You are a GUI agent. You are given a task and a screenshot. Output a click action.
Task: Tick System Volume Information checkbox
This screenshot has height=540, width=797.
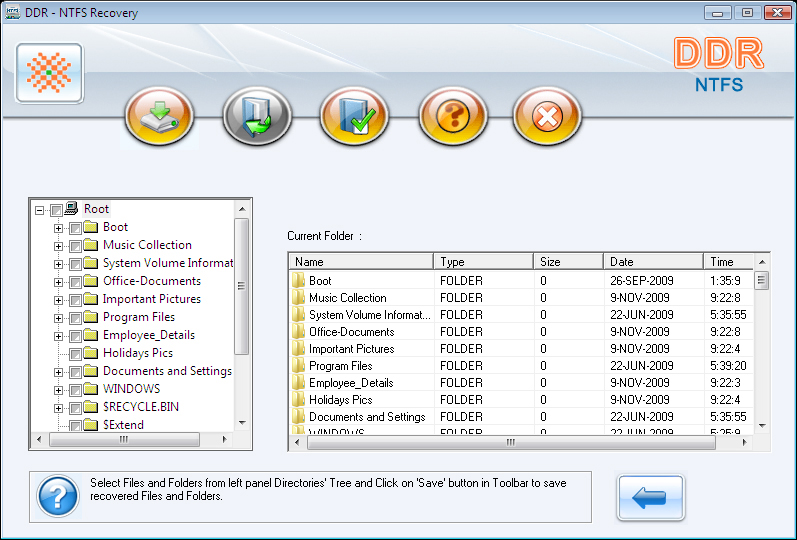[75, 264]
